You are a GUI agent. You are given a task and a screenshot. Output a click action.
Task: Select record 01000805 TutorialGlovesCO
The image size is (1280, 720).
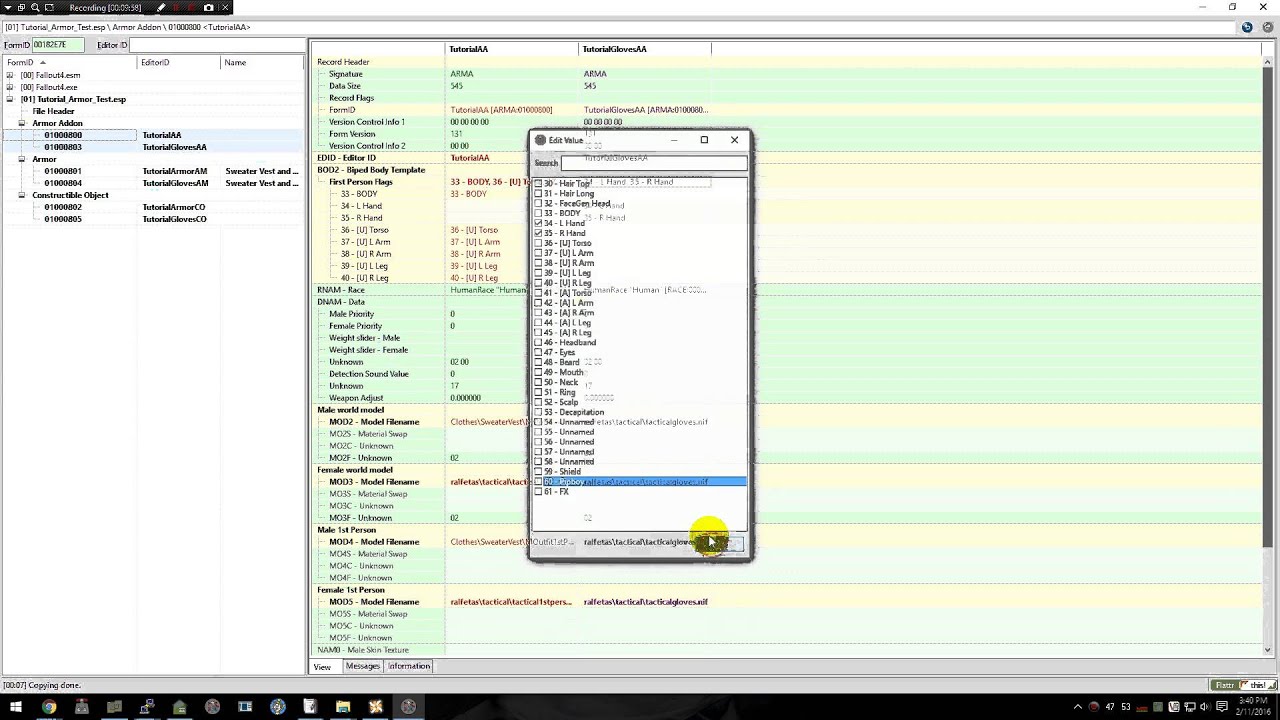(152, 219)
